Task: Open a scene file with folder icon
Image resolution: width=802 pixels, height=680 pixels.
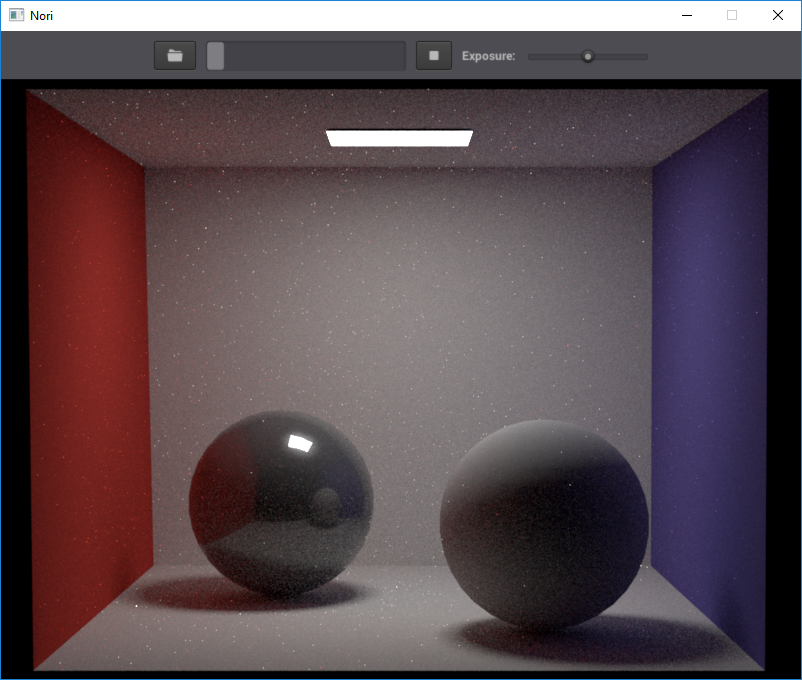Action: point(175,55)
